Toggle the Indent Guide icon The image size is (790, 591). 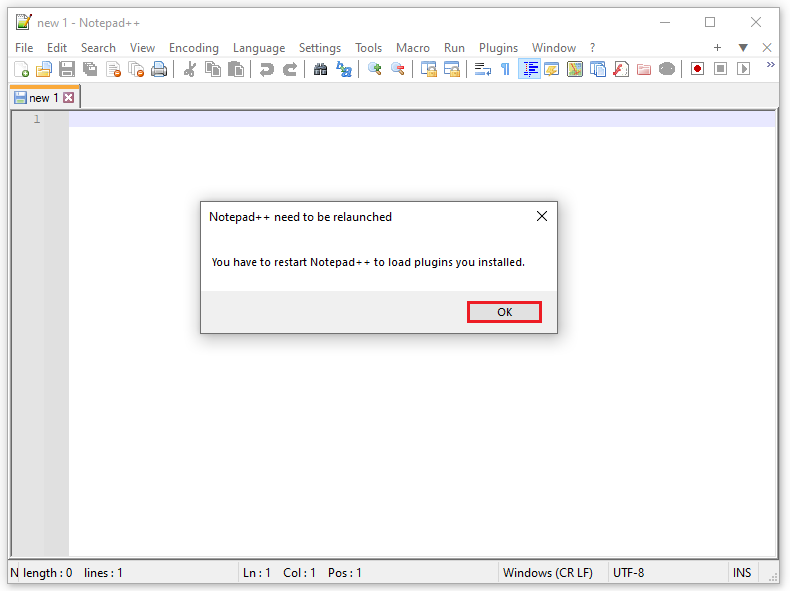pos(529,69)
